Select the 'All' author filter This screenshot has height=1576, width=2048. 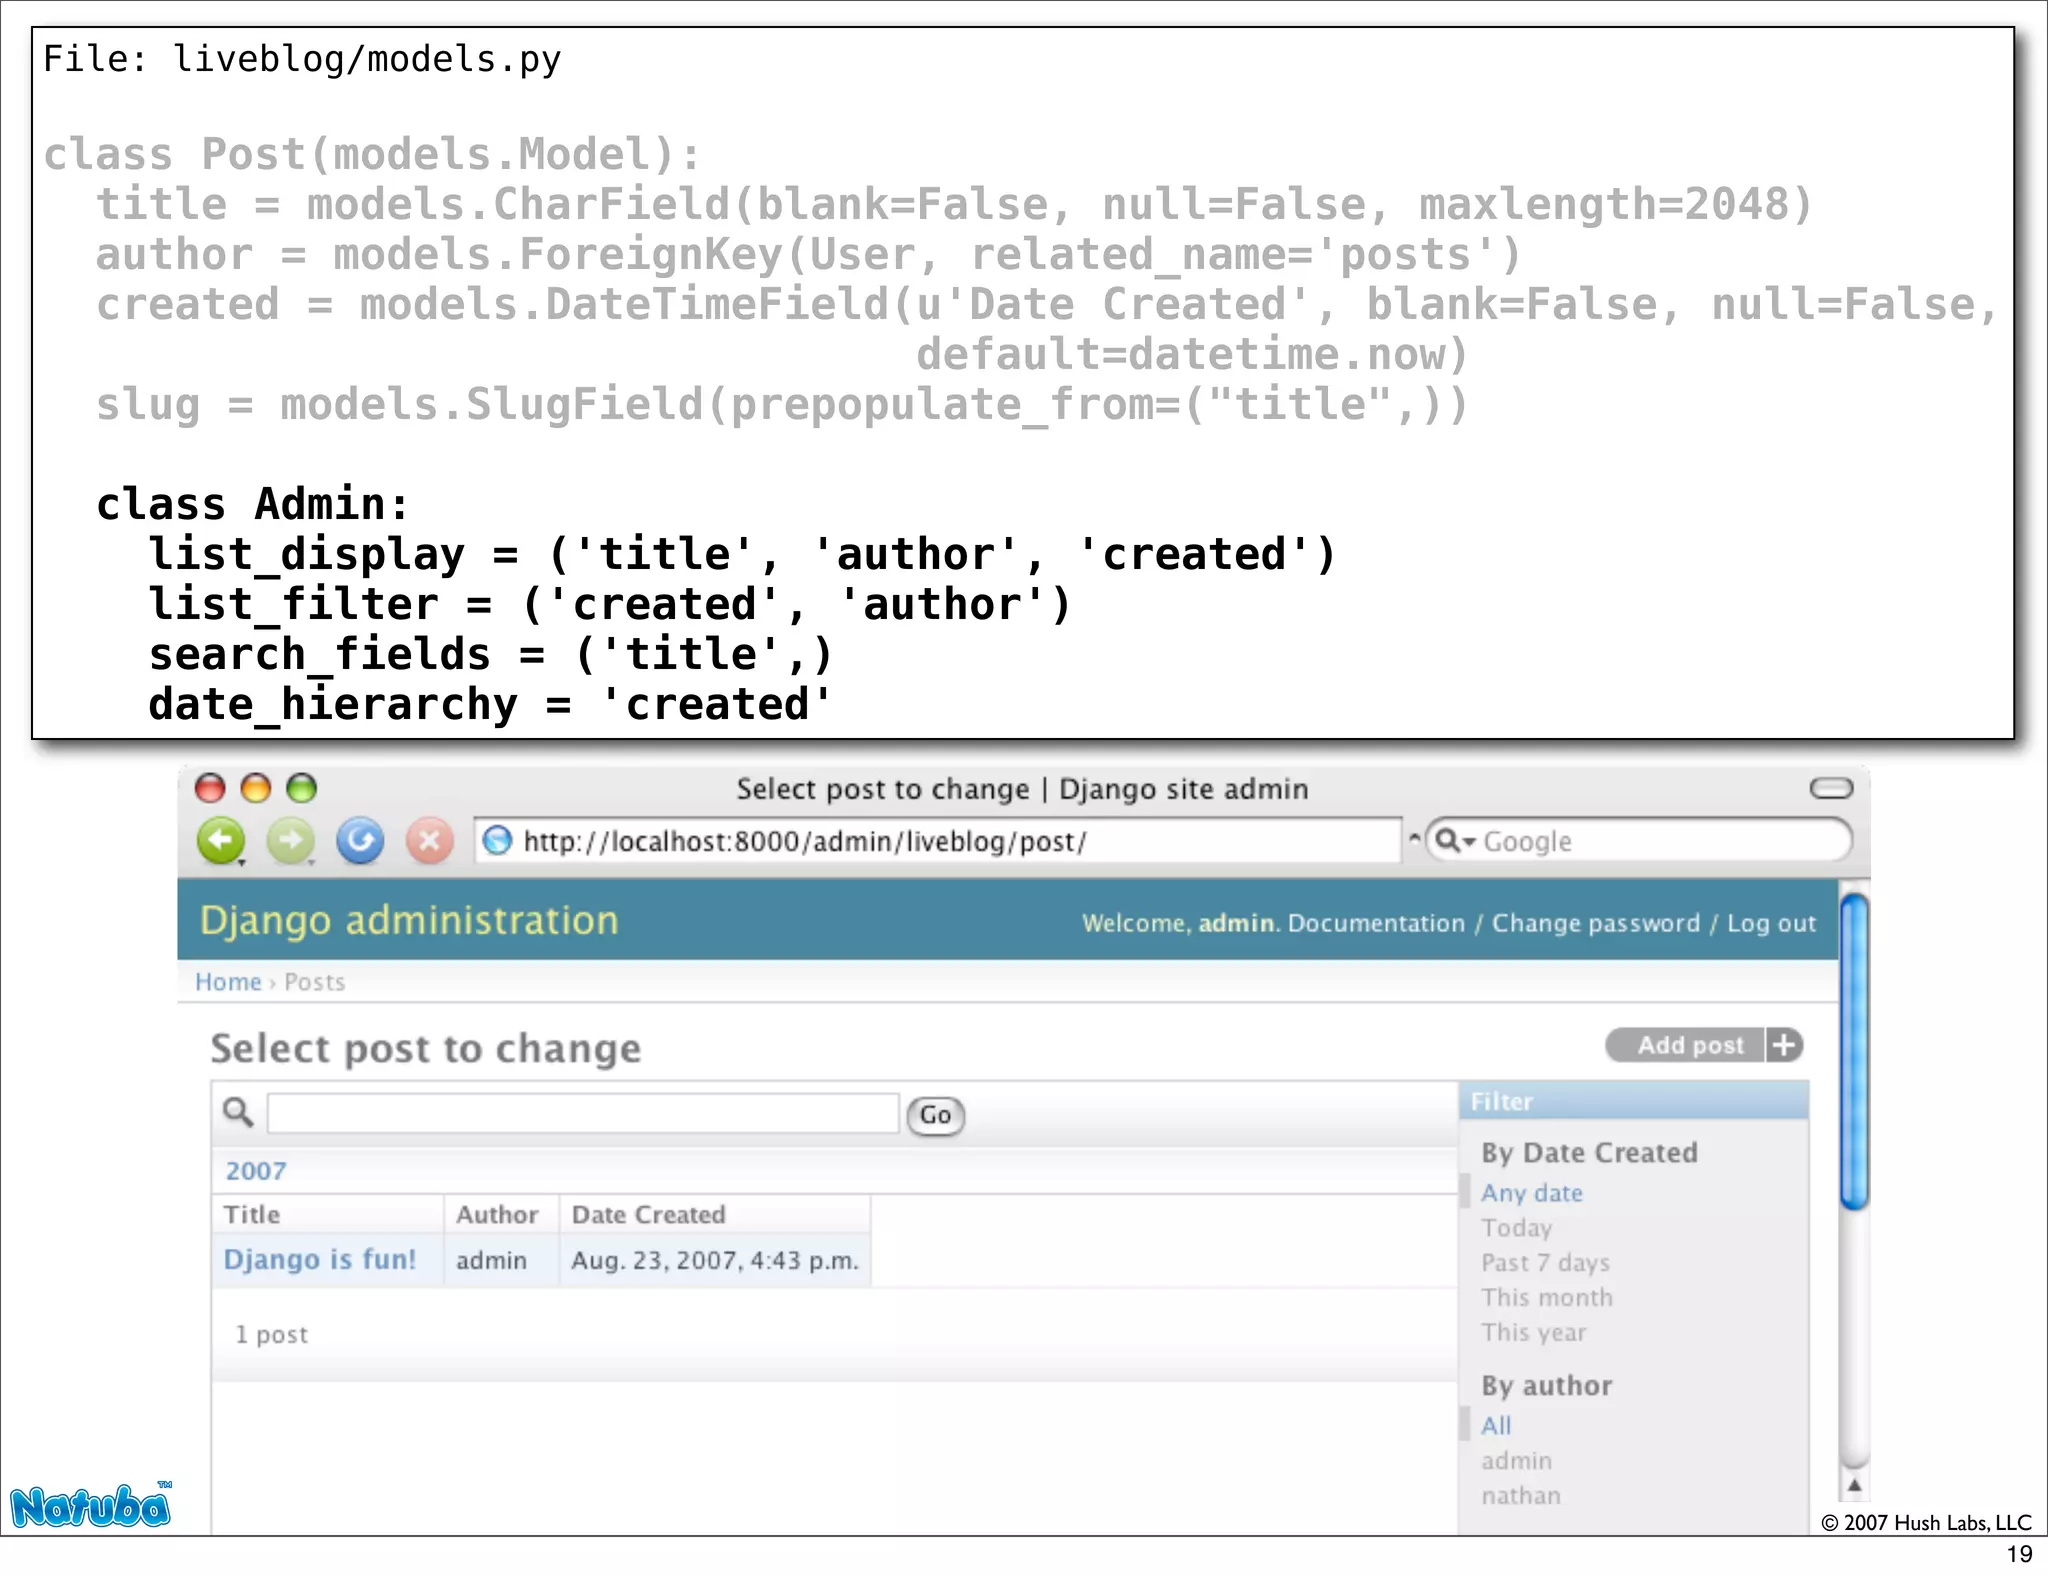(x=1496, y=1426)
